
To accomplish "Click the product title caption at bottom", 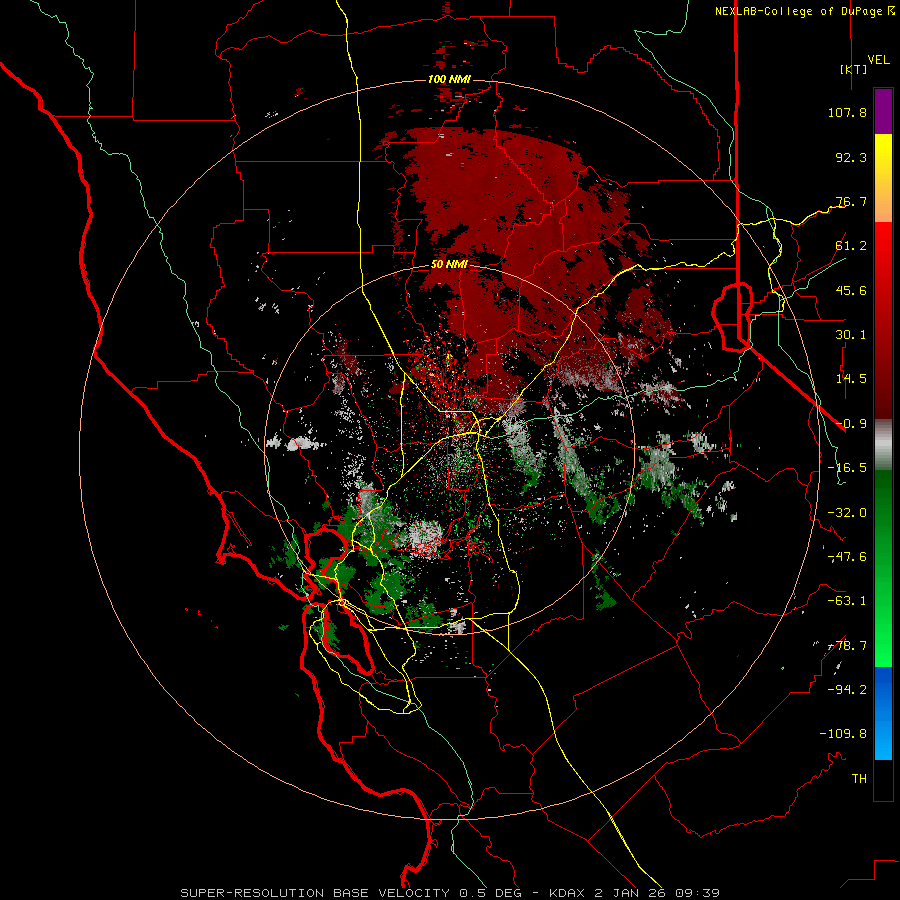I will pyautogui.click(x=450, y=893).
